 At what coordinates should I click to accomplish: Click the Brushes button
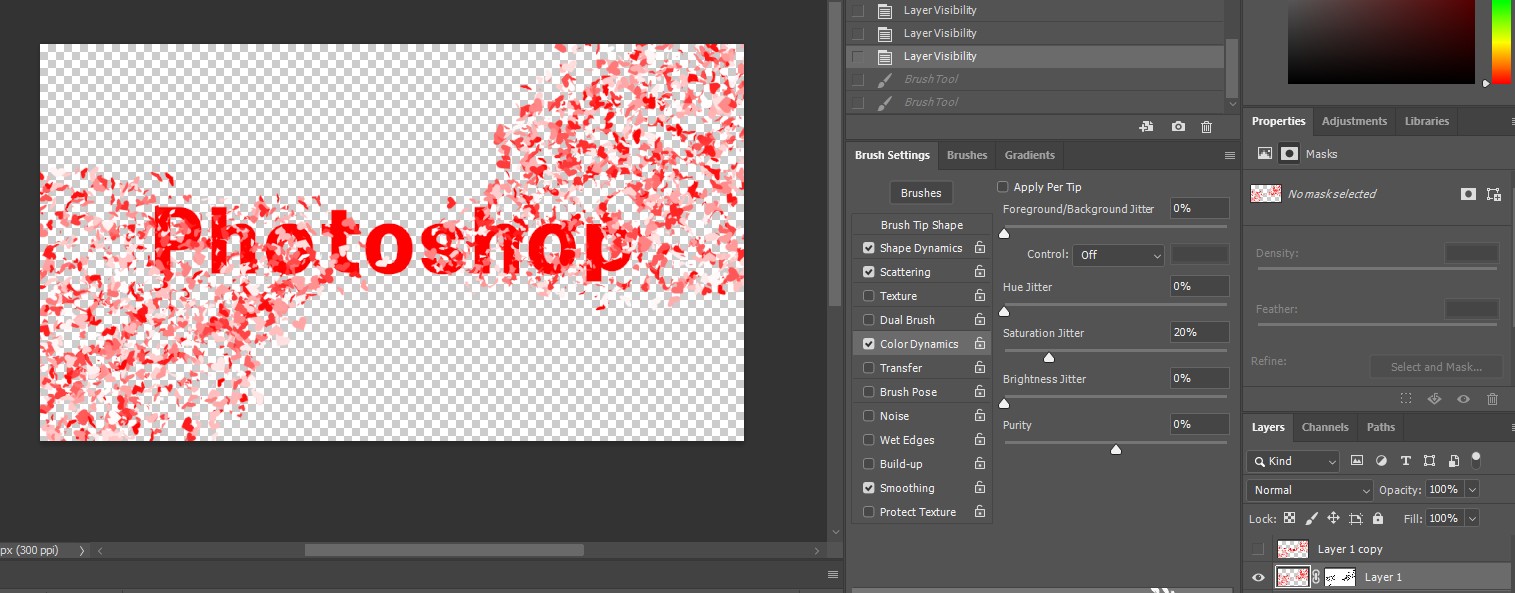point(921,193)
